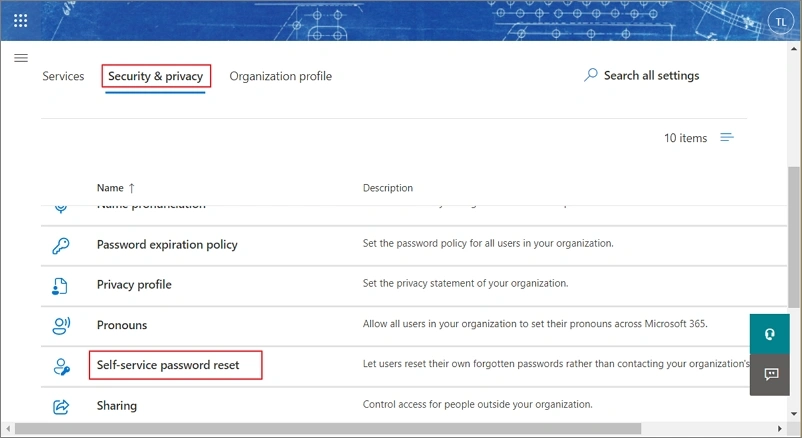Screen dimensions: 802x438
Task: Open the app launcher waffle icon
Action: tap(20, 20)
